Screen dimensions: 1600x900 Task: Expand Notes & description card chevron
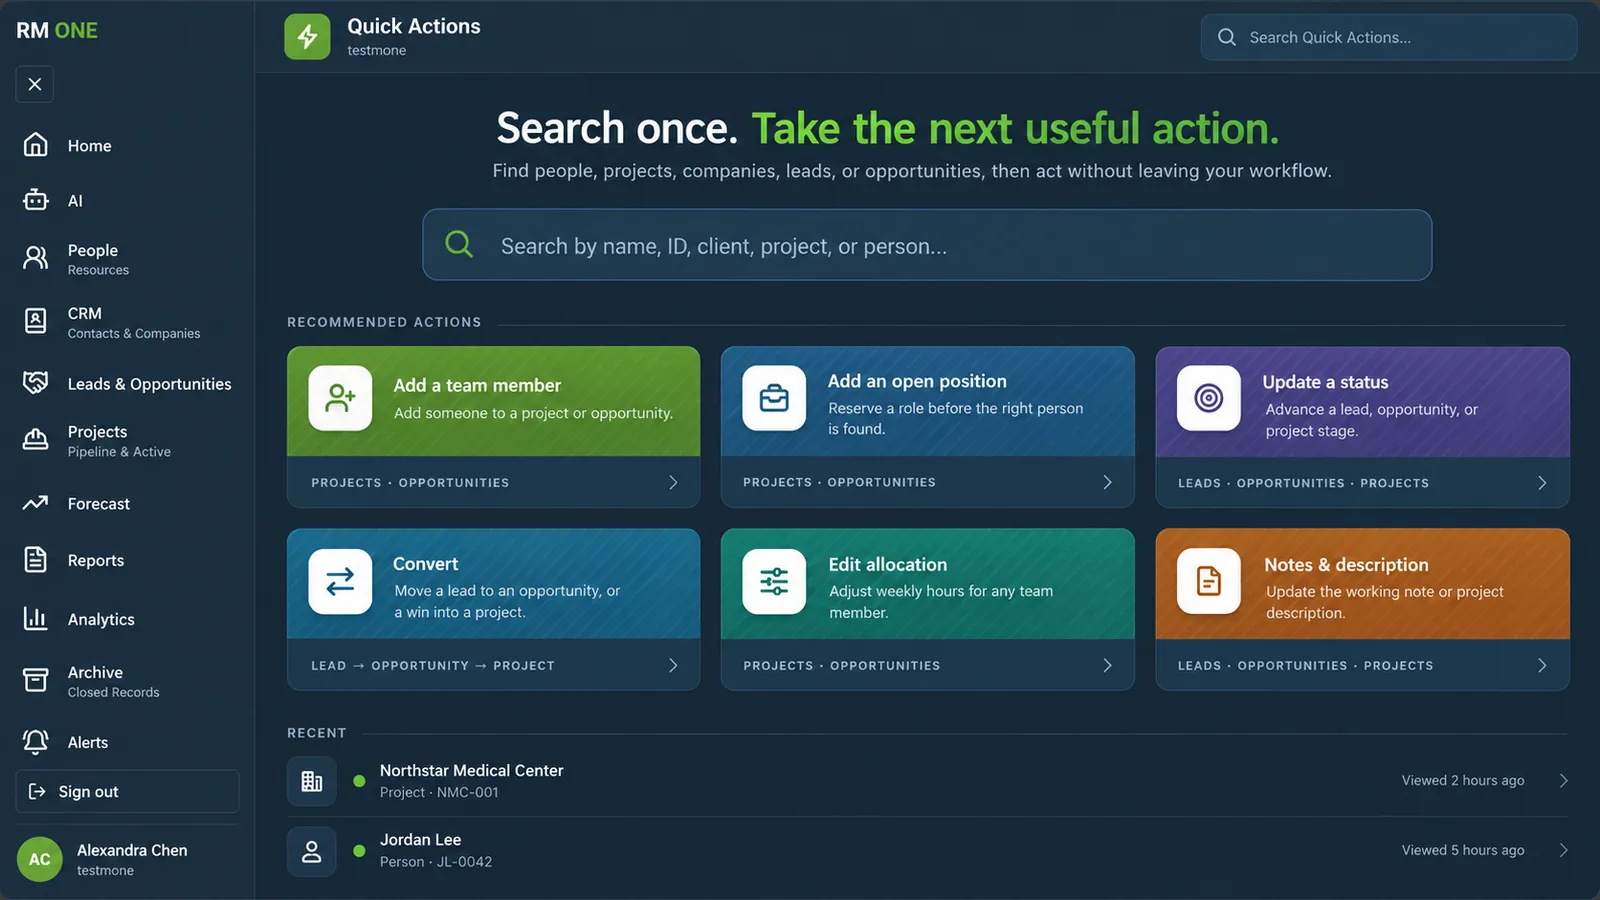pos(1542,665)
